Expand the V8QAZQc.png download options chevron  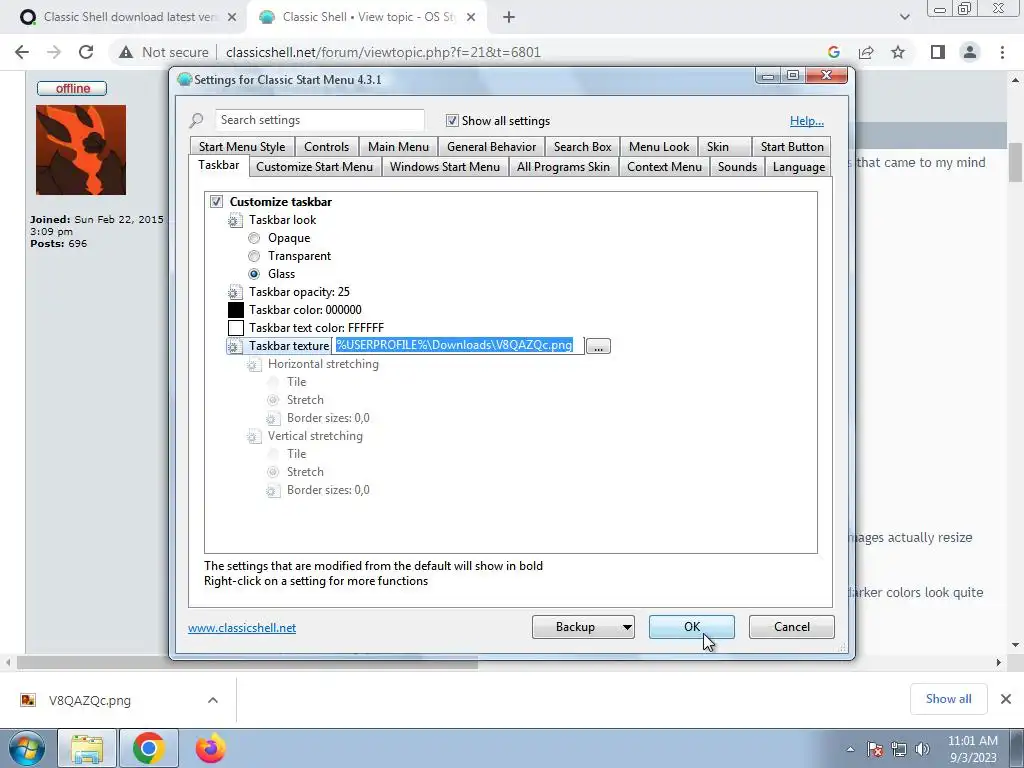coord(213,700)
